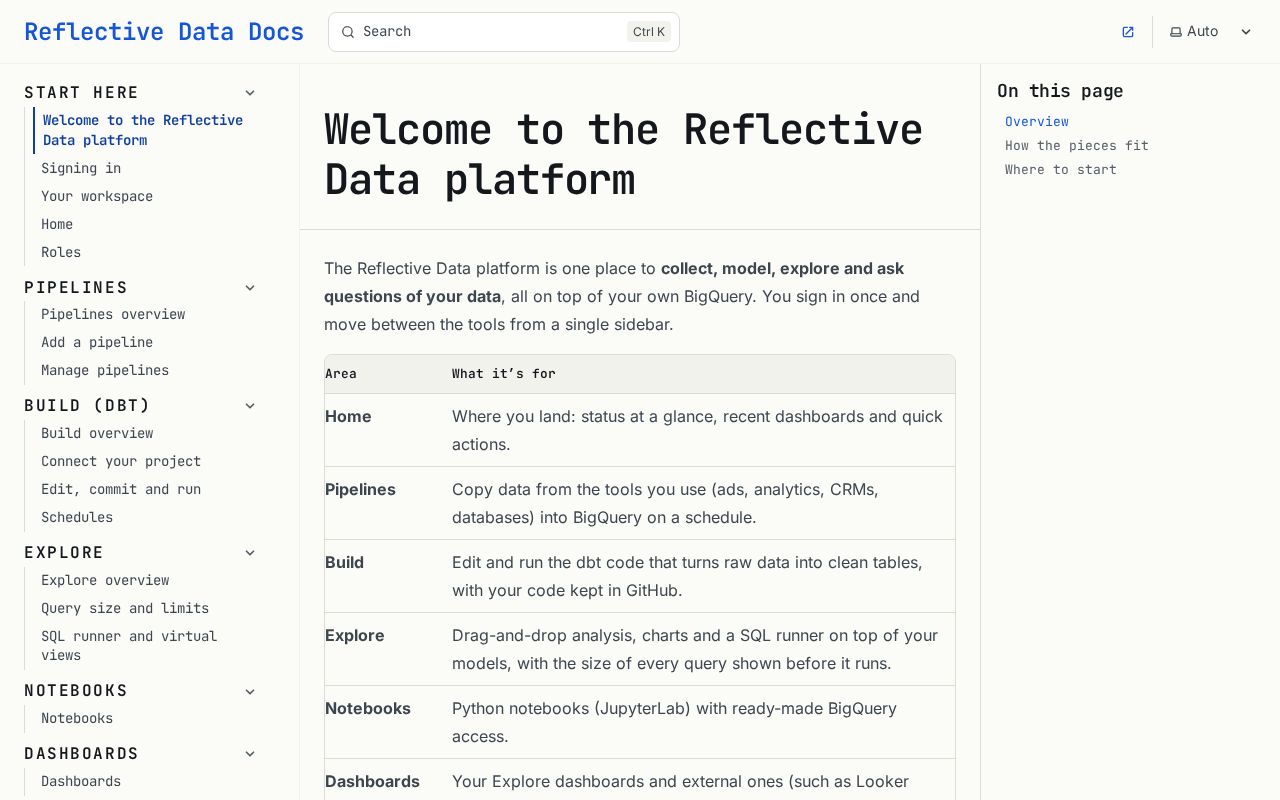Image resolution: width=1280 pixels, height=800 pixels.
Task: Open Build overview page
Action: pos(97,433)
